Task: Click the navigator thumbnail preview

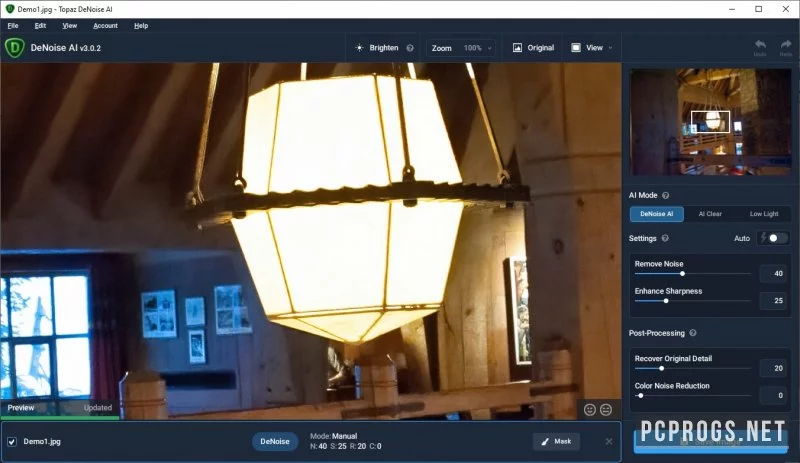Action: 711,122
